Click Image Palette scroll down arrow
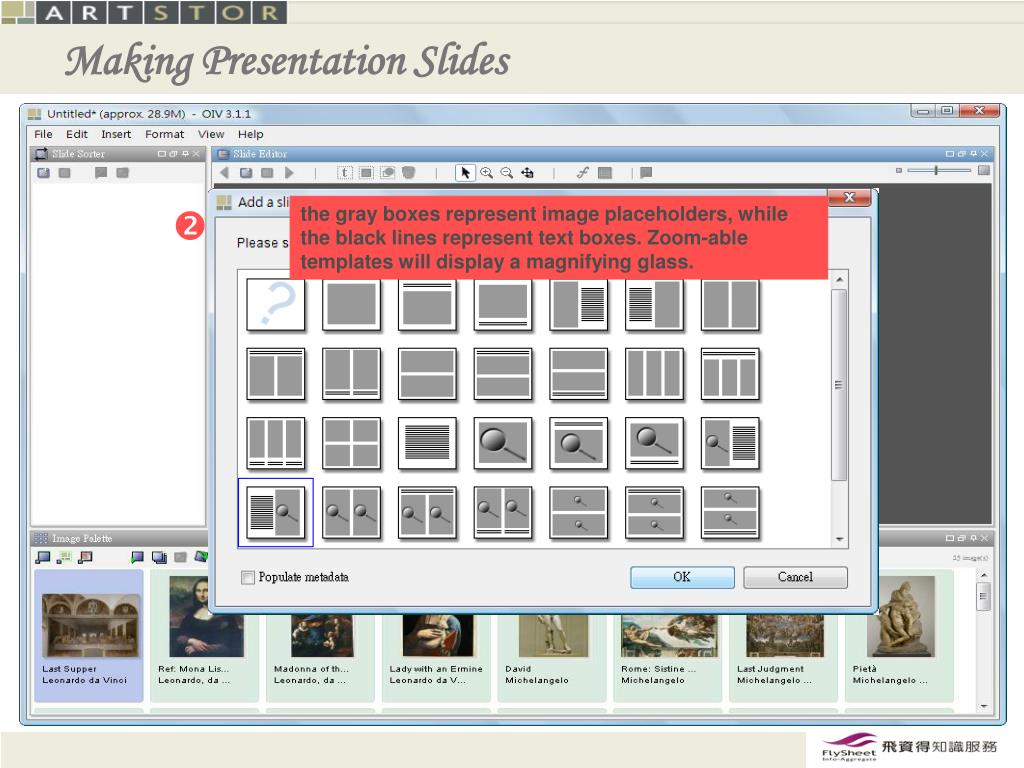 [984, 706]
